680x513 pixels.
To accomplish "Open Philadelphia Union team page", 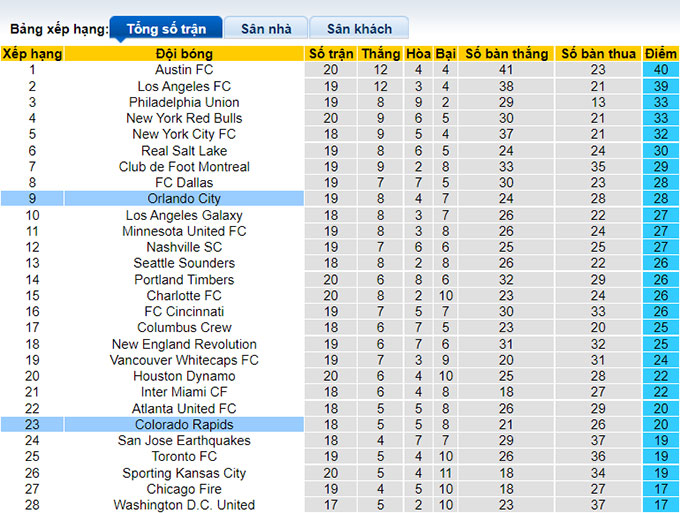I will pos(184,102).
